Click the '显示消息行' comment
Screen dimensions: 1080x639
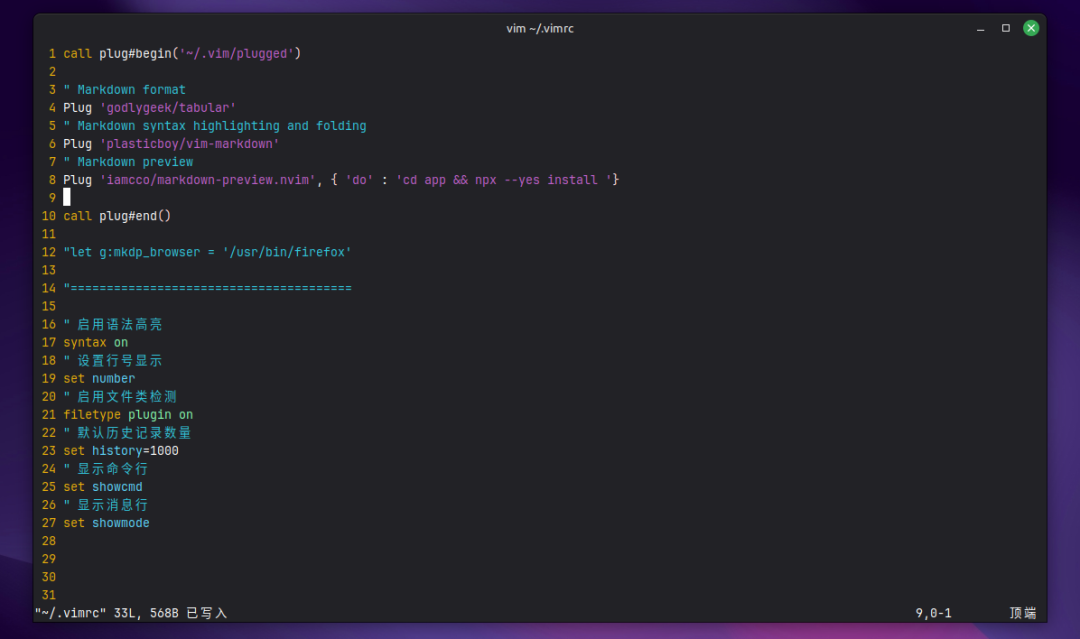112,505
